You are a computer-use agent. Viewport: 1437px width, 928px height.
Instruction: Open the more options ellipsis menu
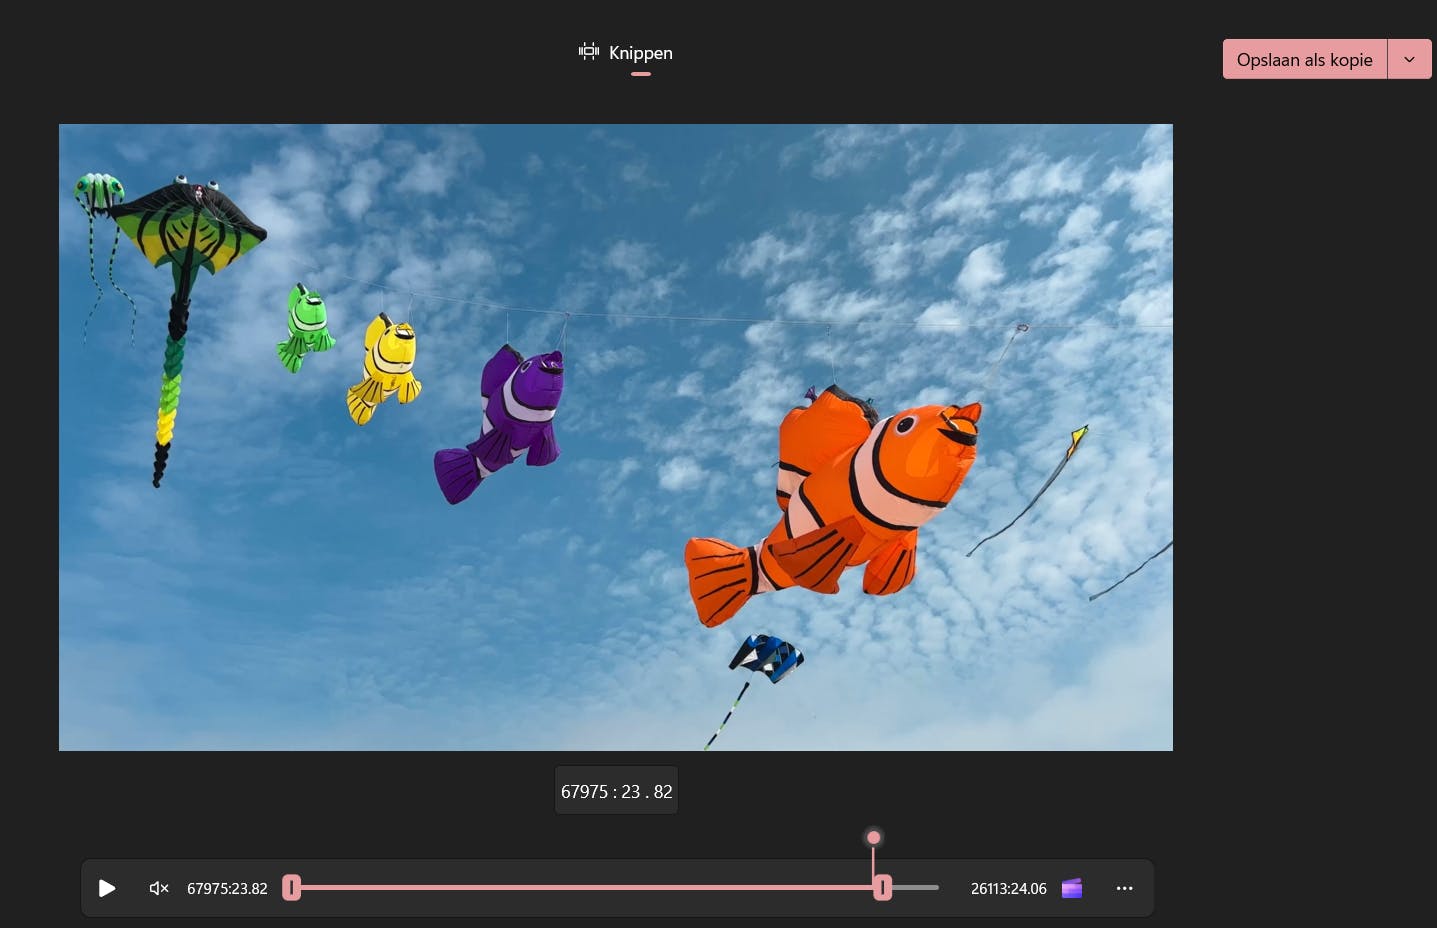point(1124,888)
